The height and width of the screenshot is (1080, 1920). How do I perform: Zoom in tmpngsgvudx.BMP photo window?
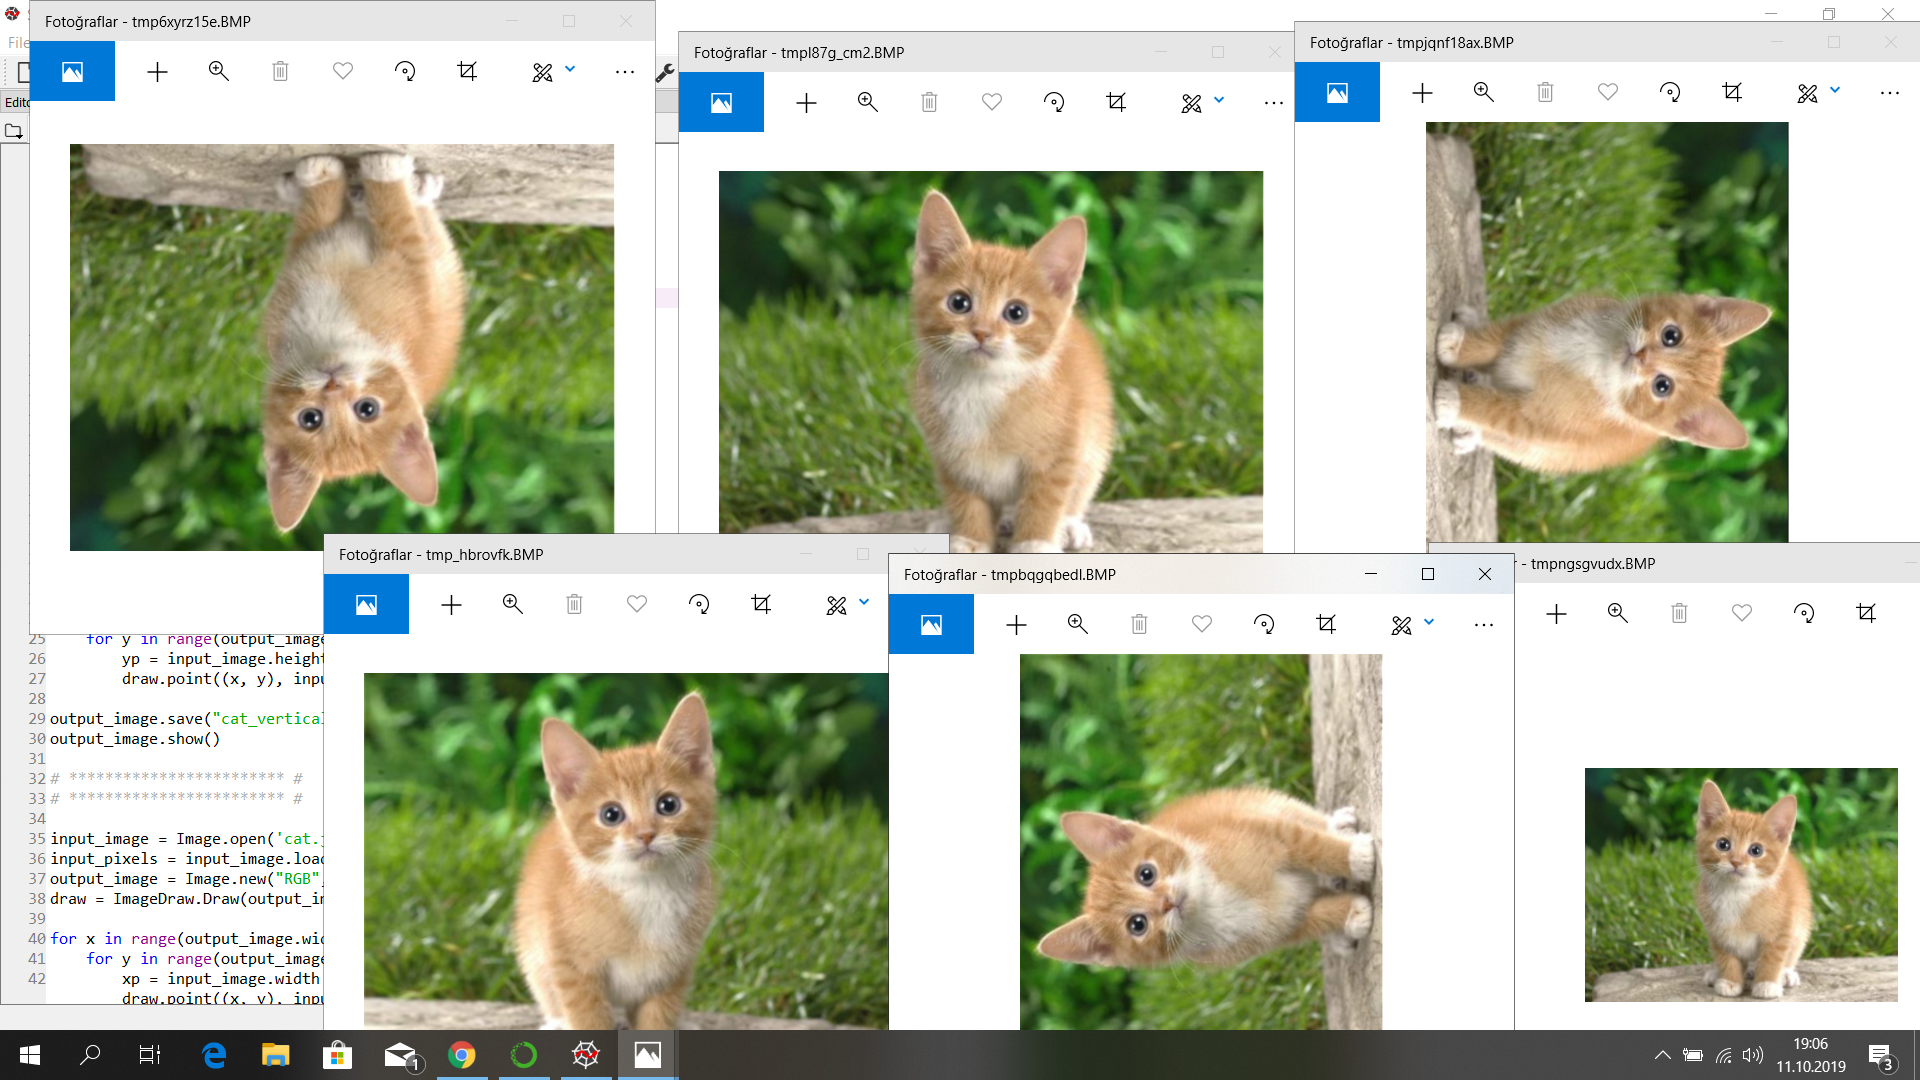1617,613
